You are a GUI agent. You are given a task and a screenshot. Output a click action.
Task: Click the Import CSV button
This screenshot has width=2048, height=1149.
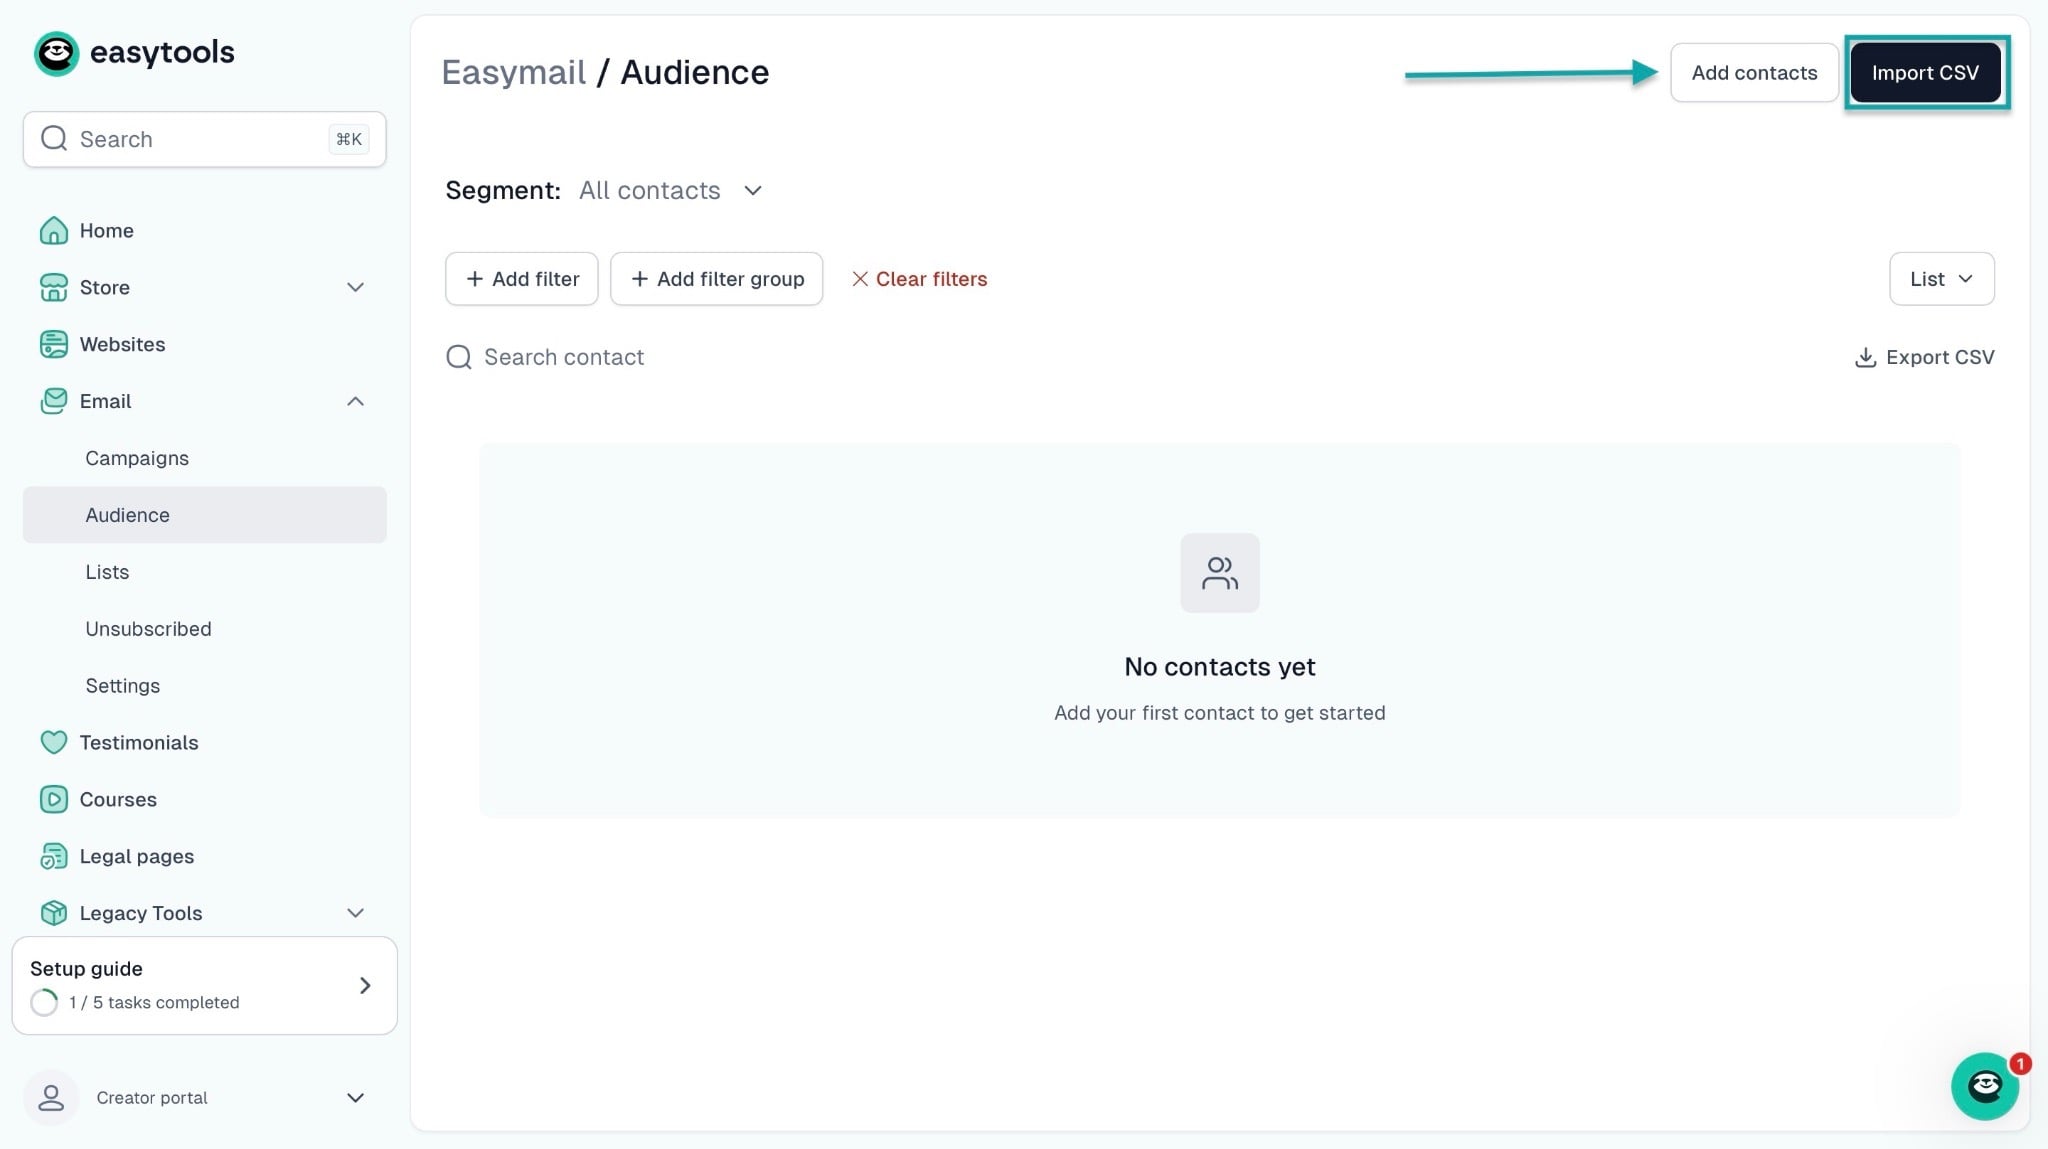pos(1925,73)
